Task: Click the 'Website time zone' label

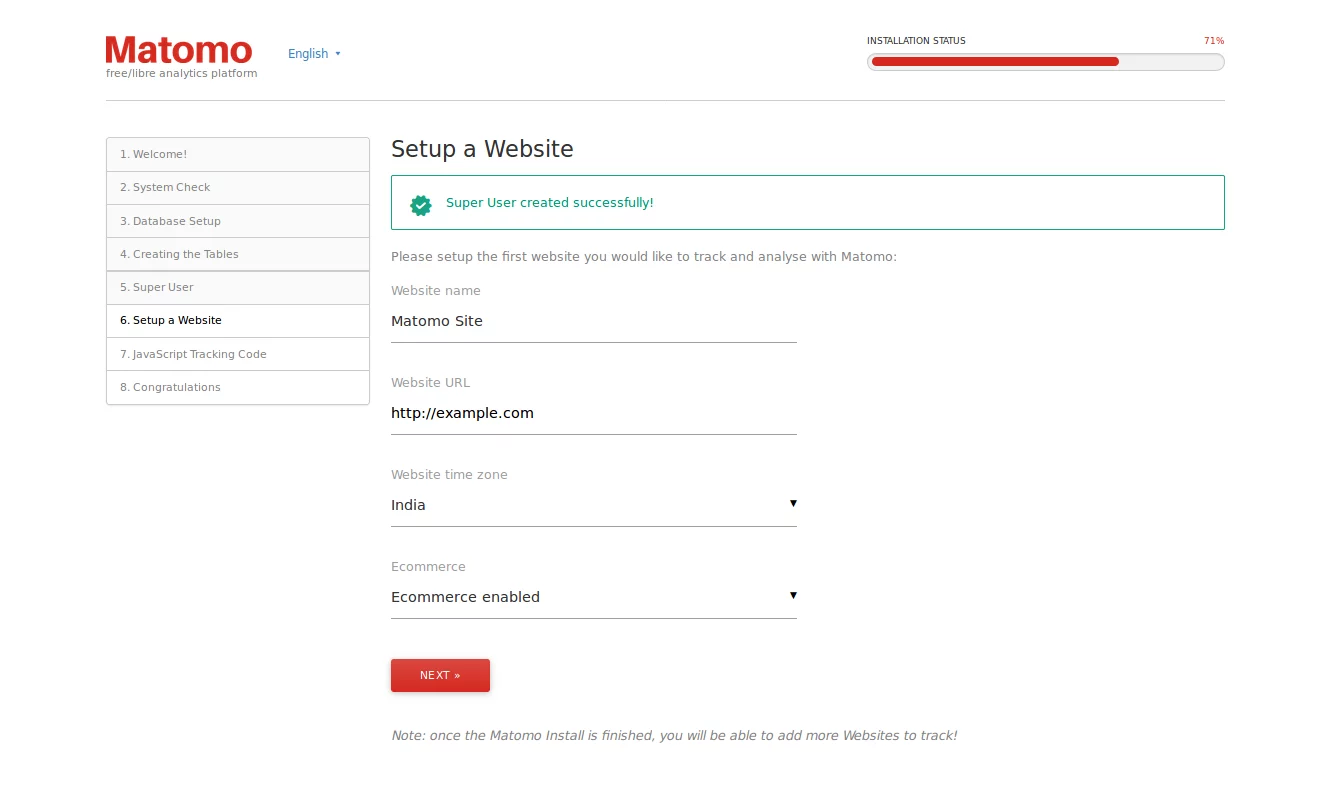Action: point(449,475)
